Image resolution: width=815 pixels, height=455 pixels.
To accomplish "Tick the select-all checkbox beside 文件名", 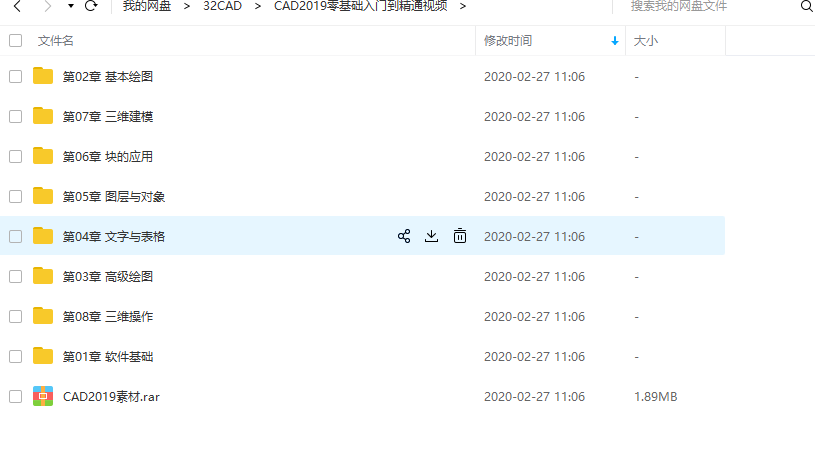I will coord(16,41).
